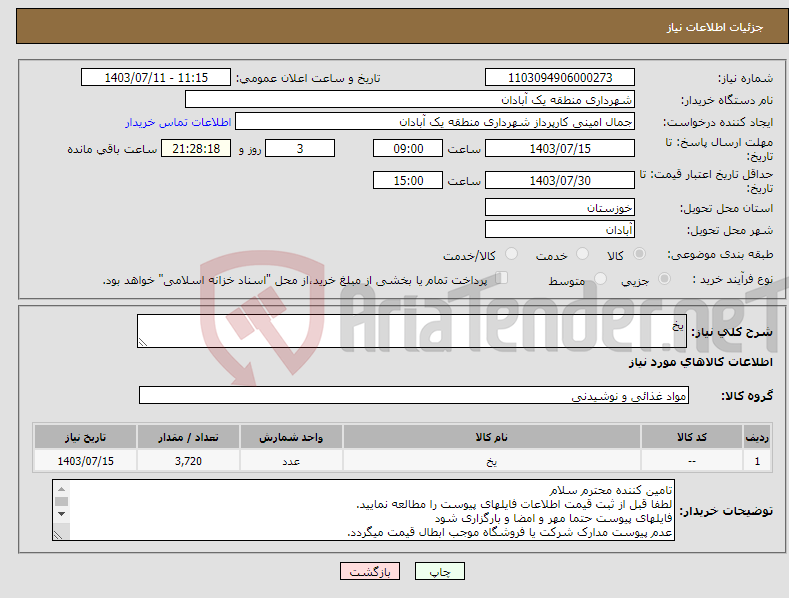789x598 pixels.
Task: Click the کد کالا column header
Action: tap(692, 437)
